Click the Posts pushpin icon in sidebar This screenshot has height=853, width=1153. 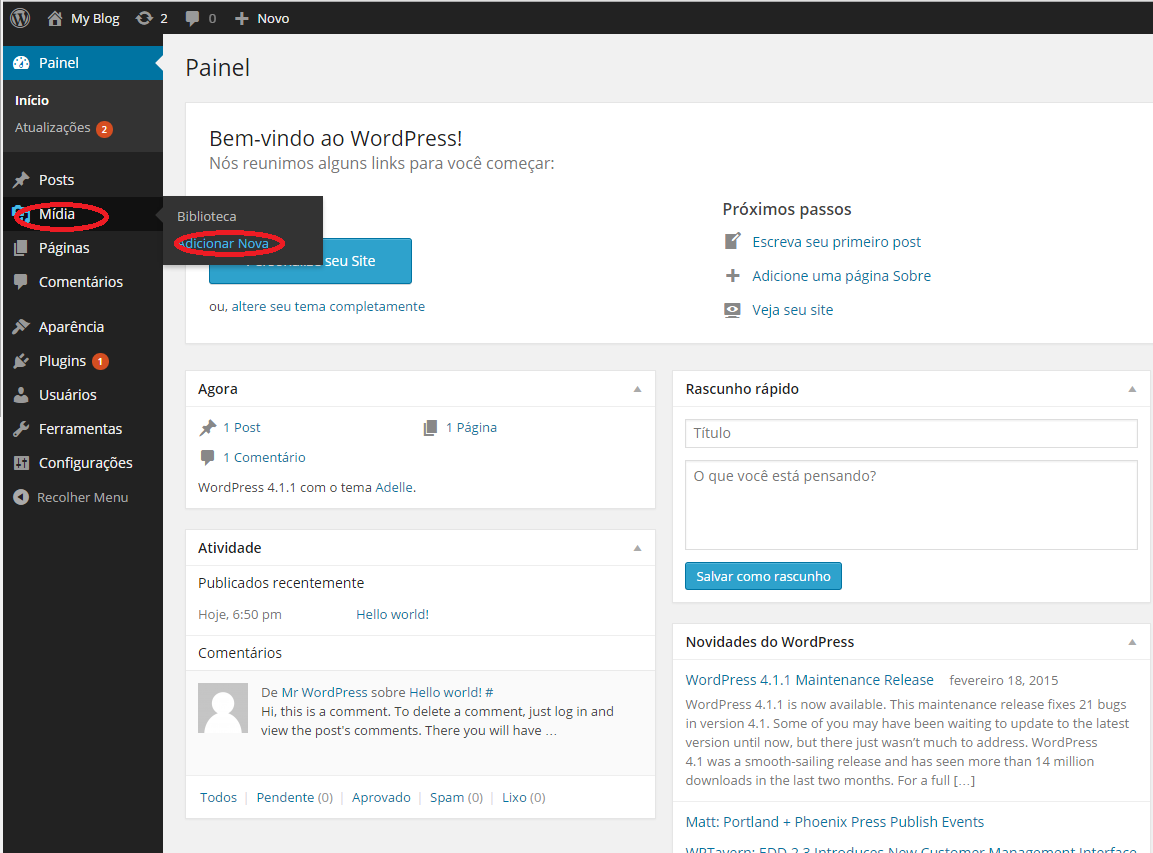[x=21, y=180]
